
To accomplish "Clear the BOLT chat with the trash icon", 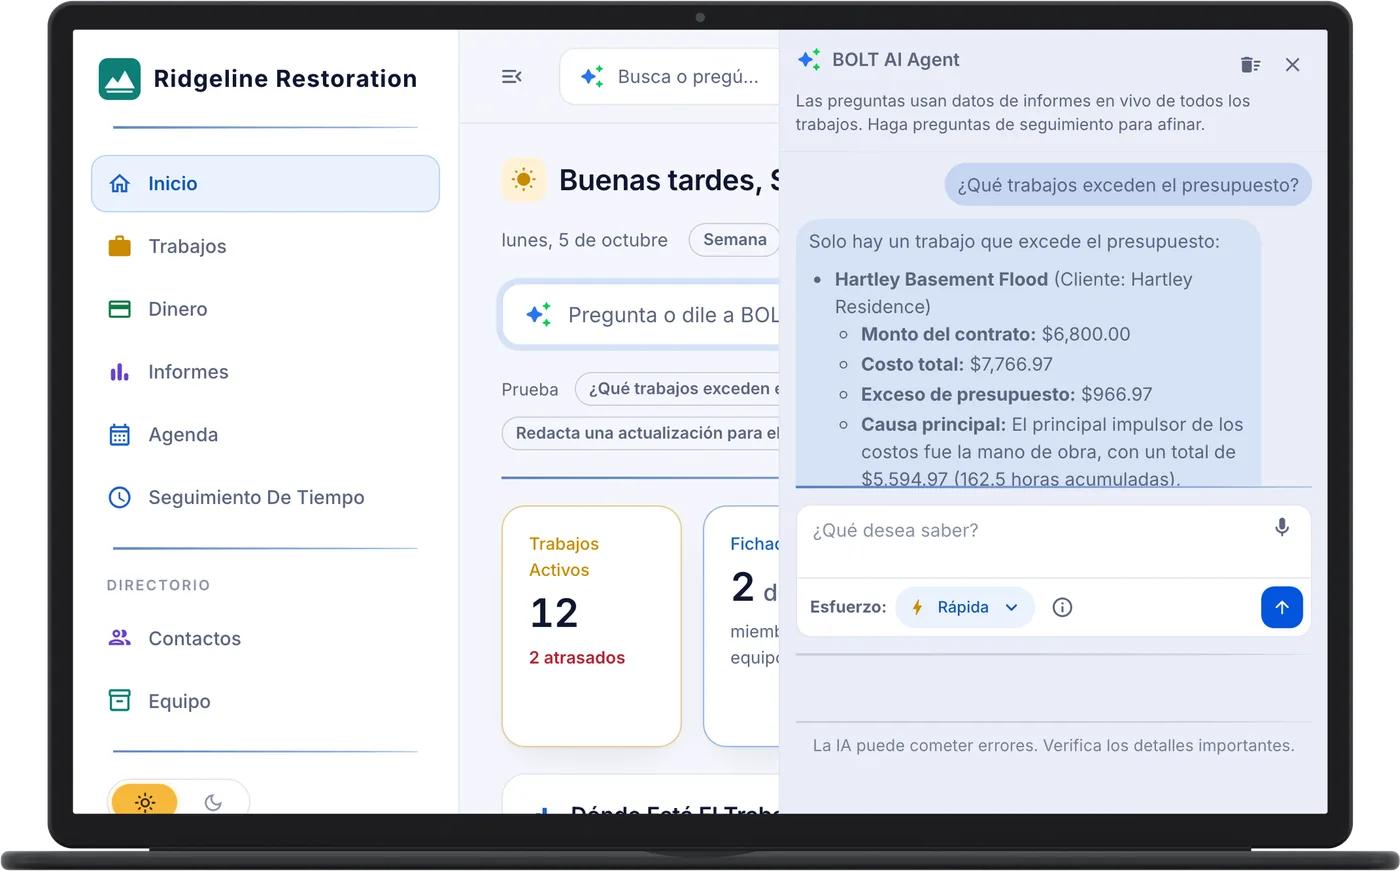I will tap(1250, 65).
